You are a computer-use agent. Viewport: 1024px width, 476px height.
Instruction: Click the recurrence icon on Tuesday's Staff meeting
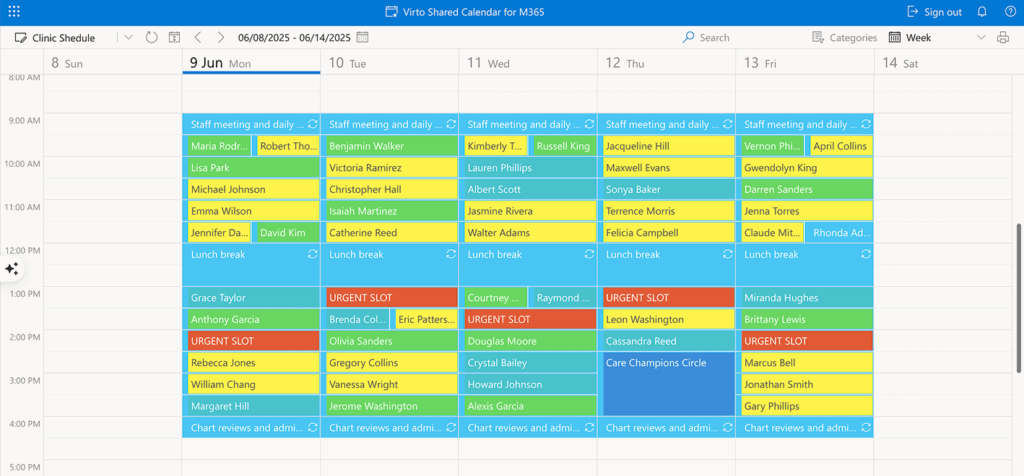tap(451, 124)
